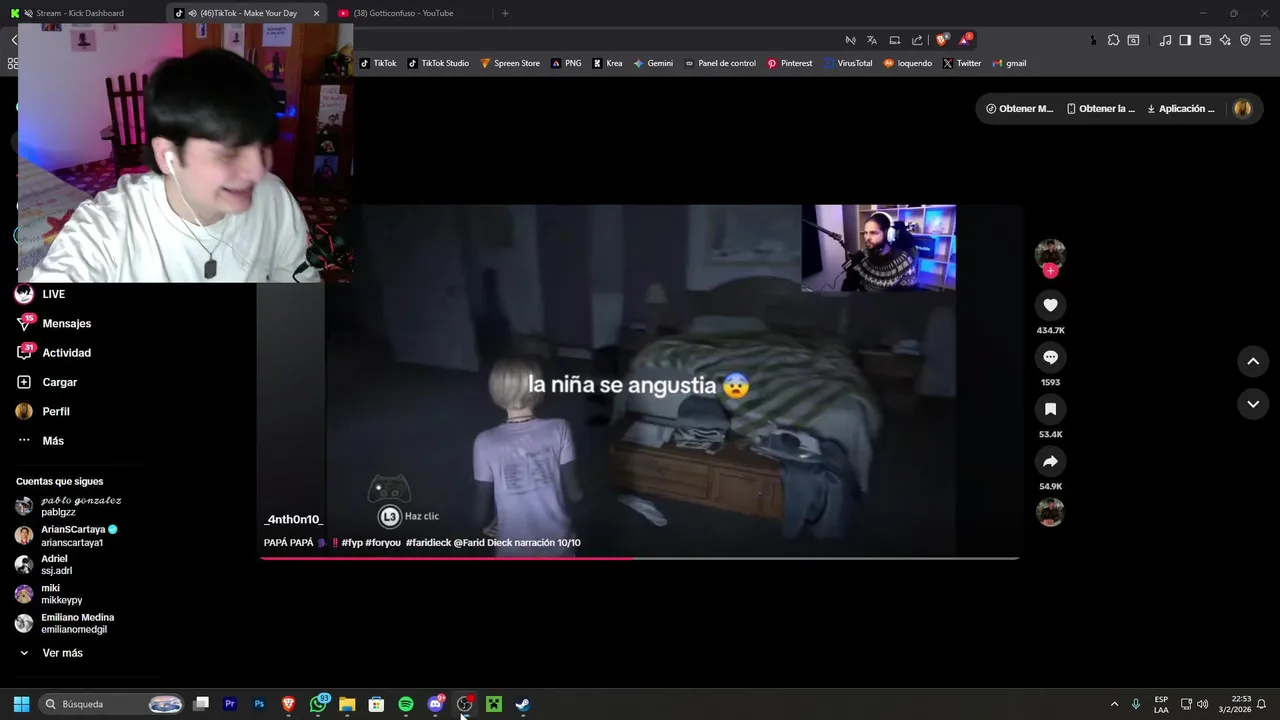This screenshot has height=720, width=1280.
Task: Like the TikTok video with heart icon
Action: point(1050,305)
